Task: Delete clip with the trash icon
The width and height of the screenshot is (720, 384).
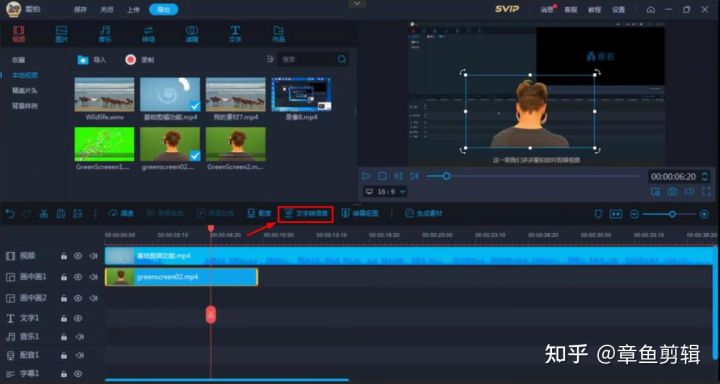Action: pos(61,214)
